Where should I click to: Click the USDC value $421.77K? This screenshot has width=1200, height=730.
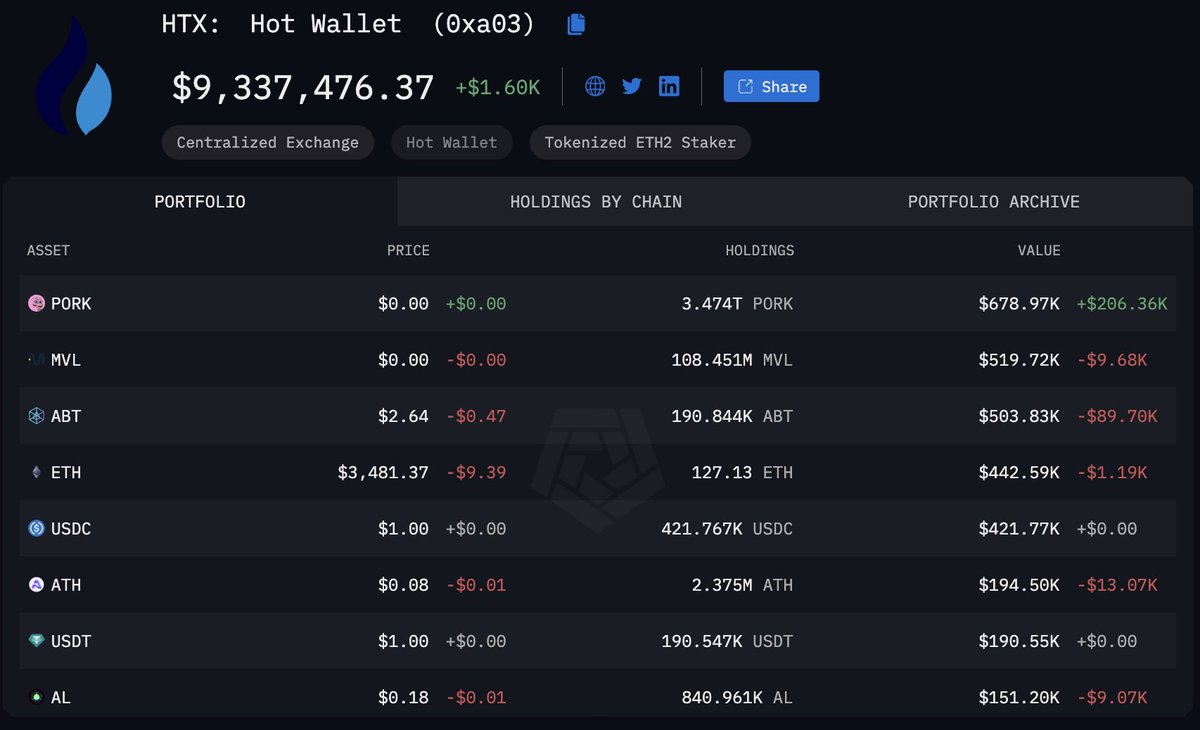pyautogui.click(x=1020, y=528)
